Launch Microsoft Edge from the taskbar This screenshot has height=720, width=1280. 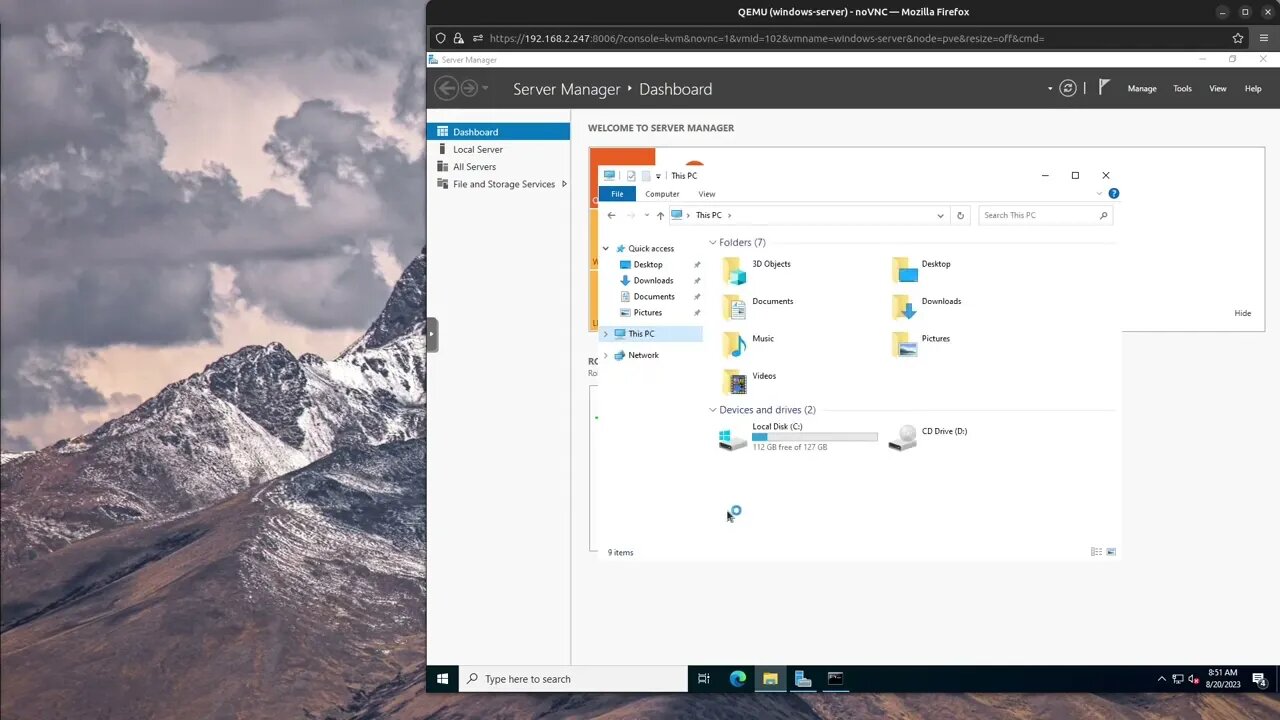pyautogui.click(x=737, y=679)
